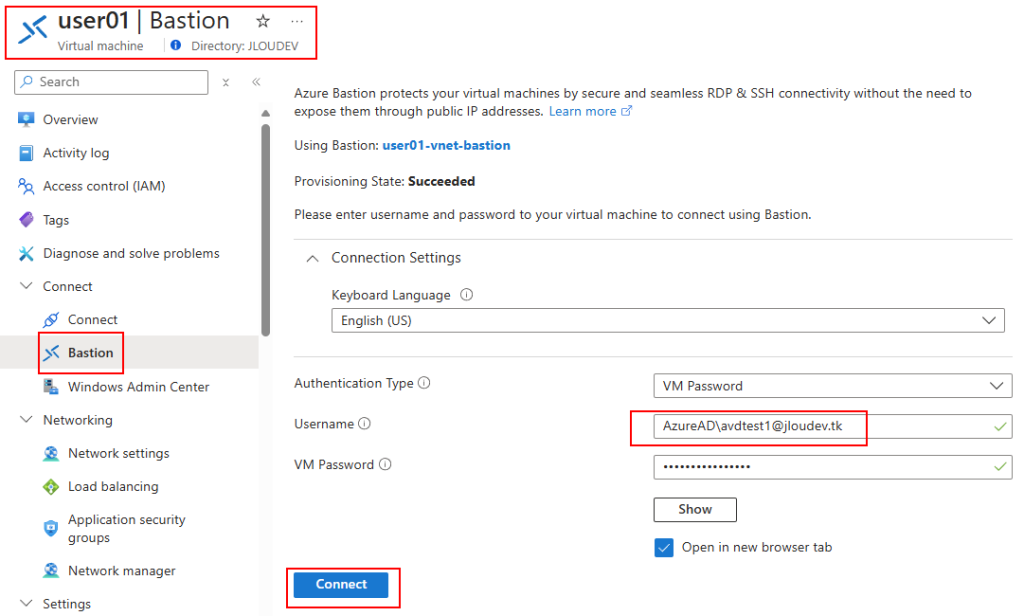Click the Provisioning State 'Succeeded' text
Screen dimensions: 1024x616
click(441, 181)
